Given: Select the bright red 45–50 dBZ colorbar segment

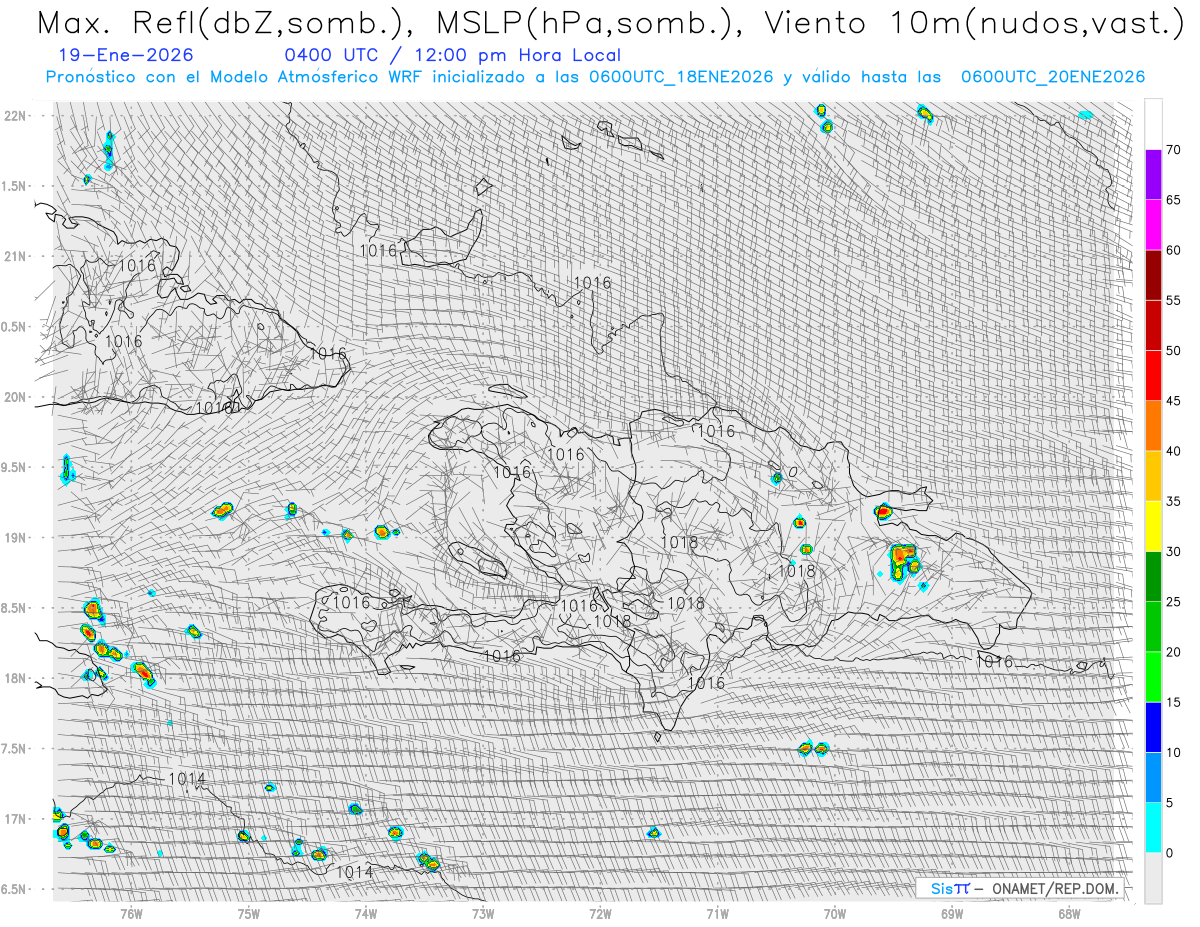Looking at the screenshot, I should click(1153, 376).
